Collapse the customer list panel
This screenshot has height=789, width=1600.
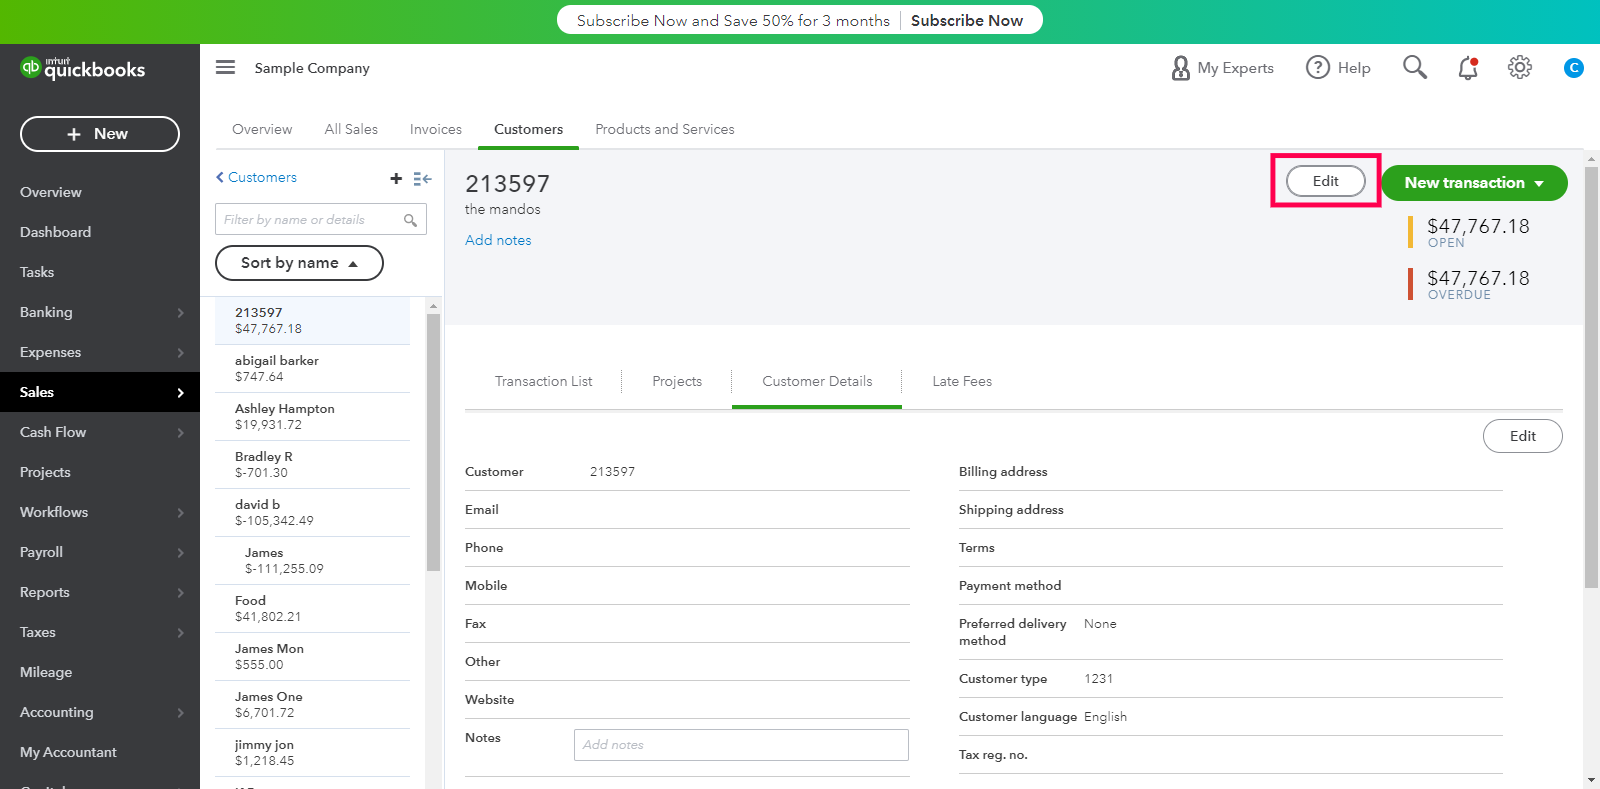(422, 178)
